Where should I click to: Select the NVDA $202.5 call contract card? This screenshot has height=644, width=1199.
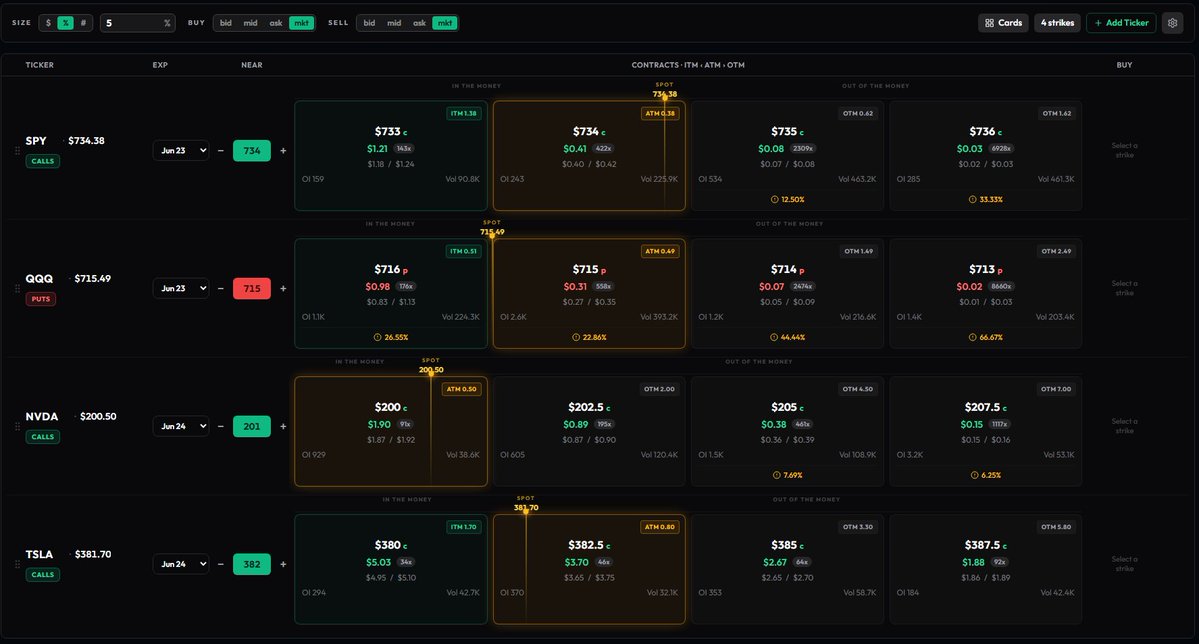click(x=589, y=431)
